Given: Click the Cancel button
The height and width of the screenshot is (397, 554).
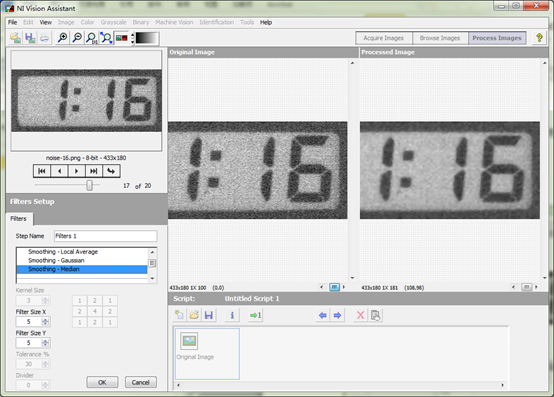Looking at the screenshot, I should [141, 382].
